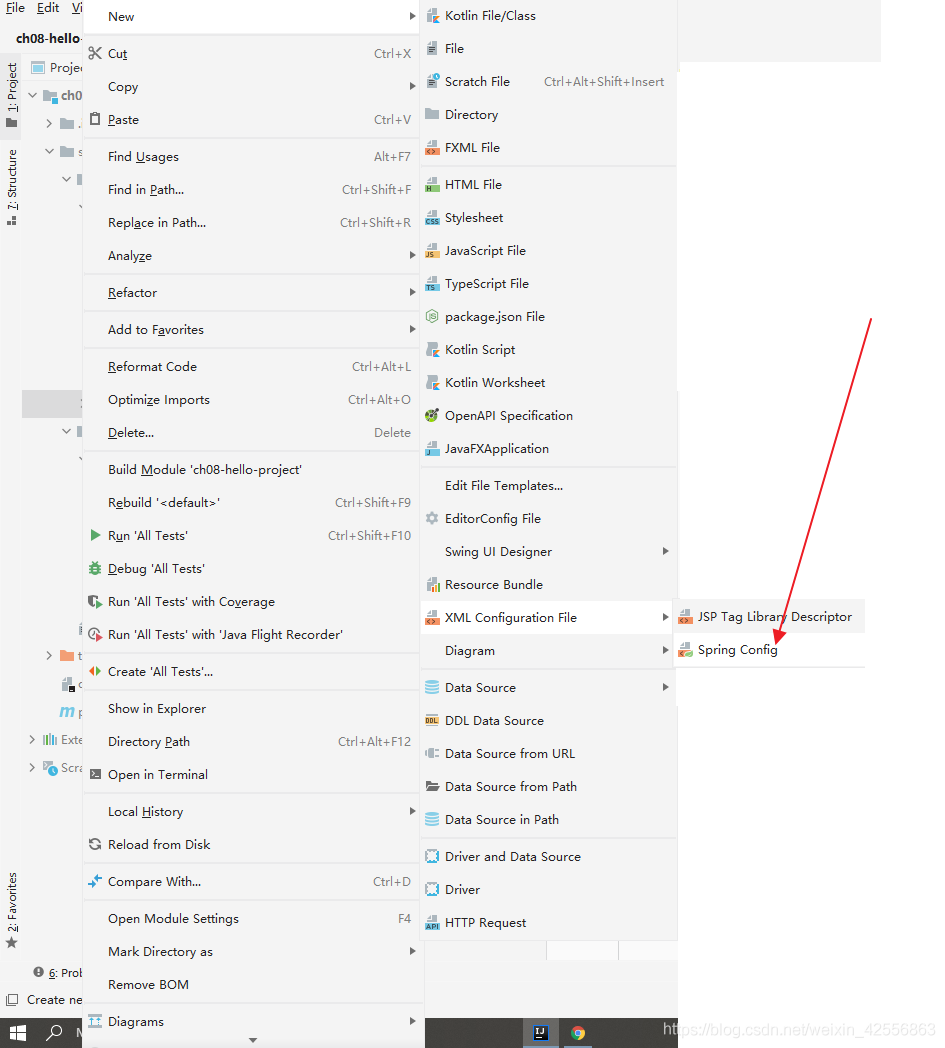945x1048 pixels.
Task: Open the Structure tool window tab
Action: (11, 187)
